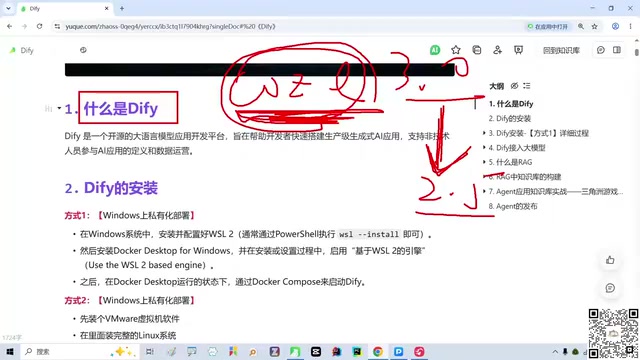Image resolution: width=640 pixels, height=360 pixels.
Task: Toggle the right sidebar layout icon
Action: tap(617, 50)
